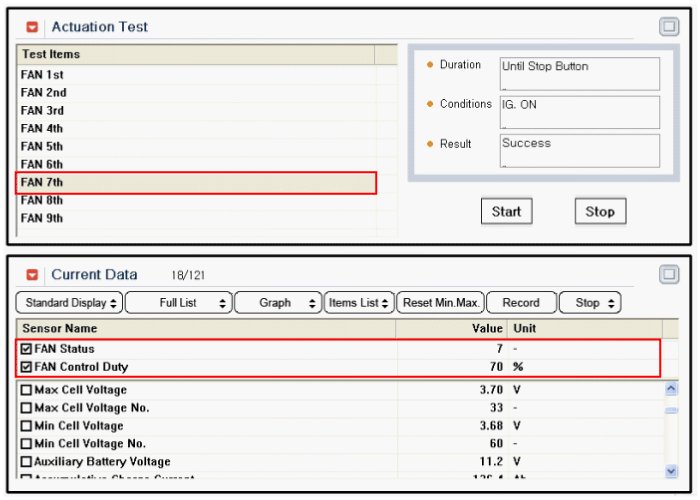Image resolution: width=700 pixels, height=500 pixels.
Task: Click the Record button
Action: [521, 303]
